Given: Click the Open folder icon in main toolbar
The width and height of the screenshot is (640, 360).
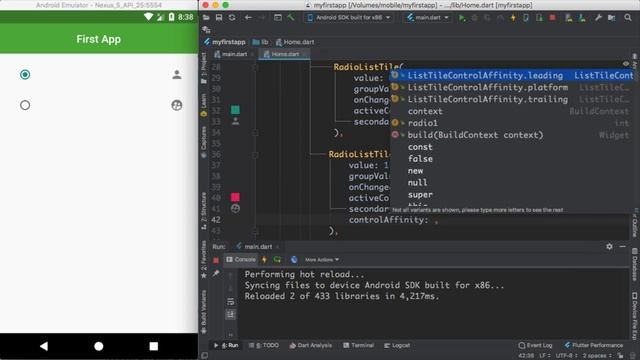Looking at the screenshot, I should [x=206, y=18].
